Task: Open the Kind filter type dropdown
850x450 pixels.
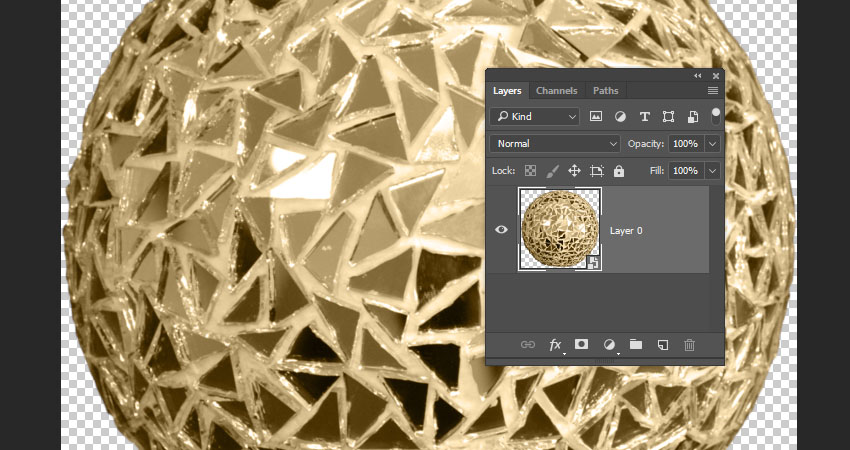Action: click(535, 117)
